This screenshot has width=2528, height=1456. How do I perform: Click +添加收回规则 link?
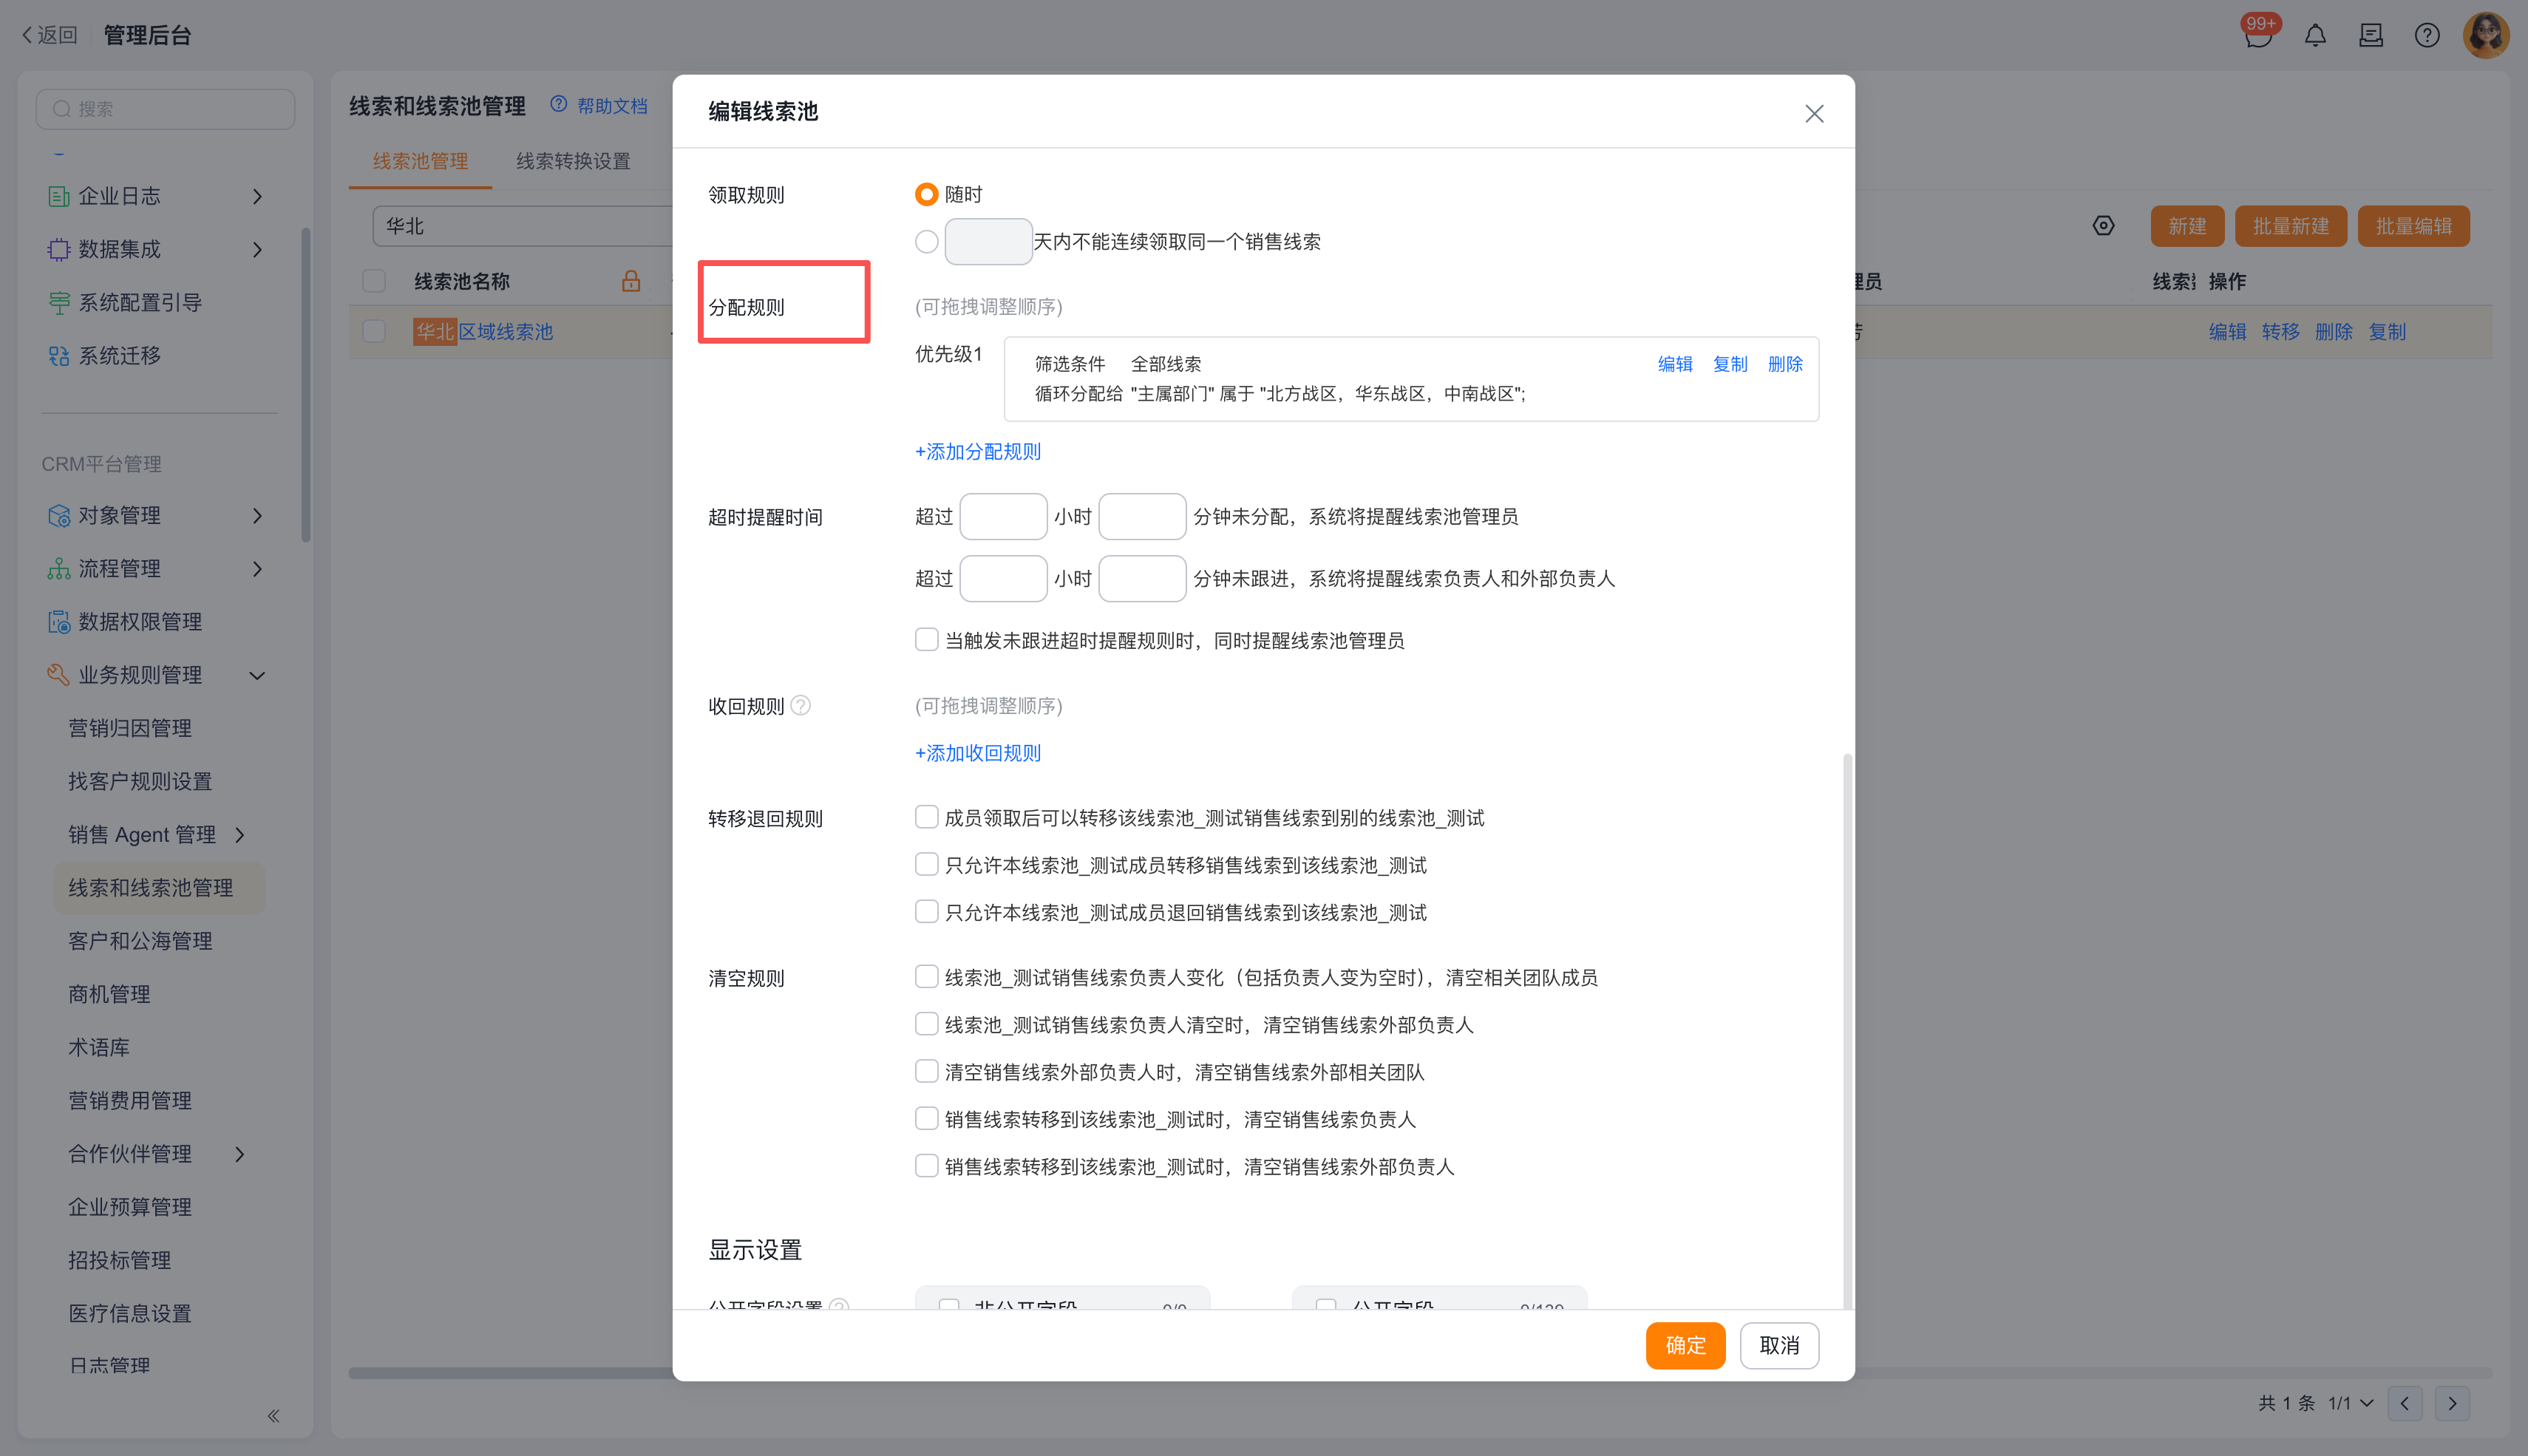click(978, 753)
